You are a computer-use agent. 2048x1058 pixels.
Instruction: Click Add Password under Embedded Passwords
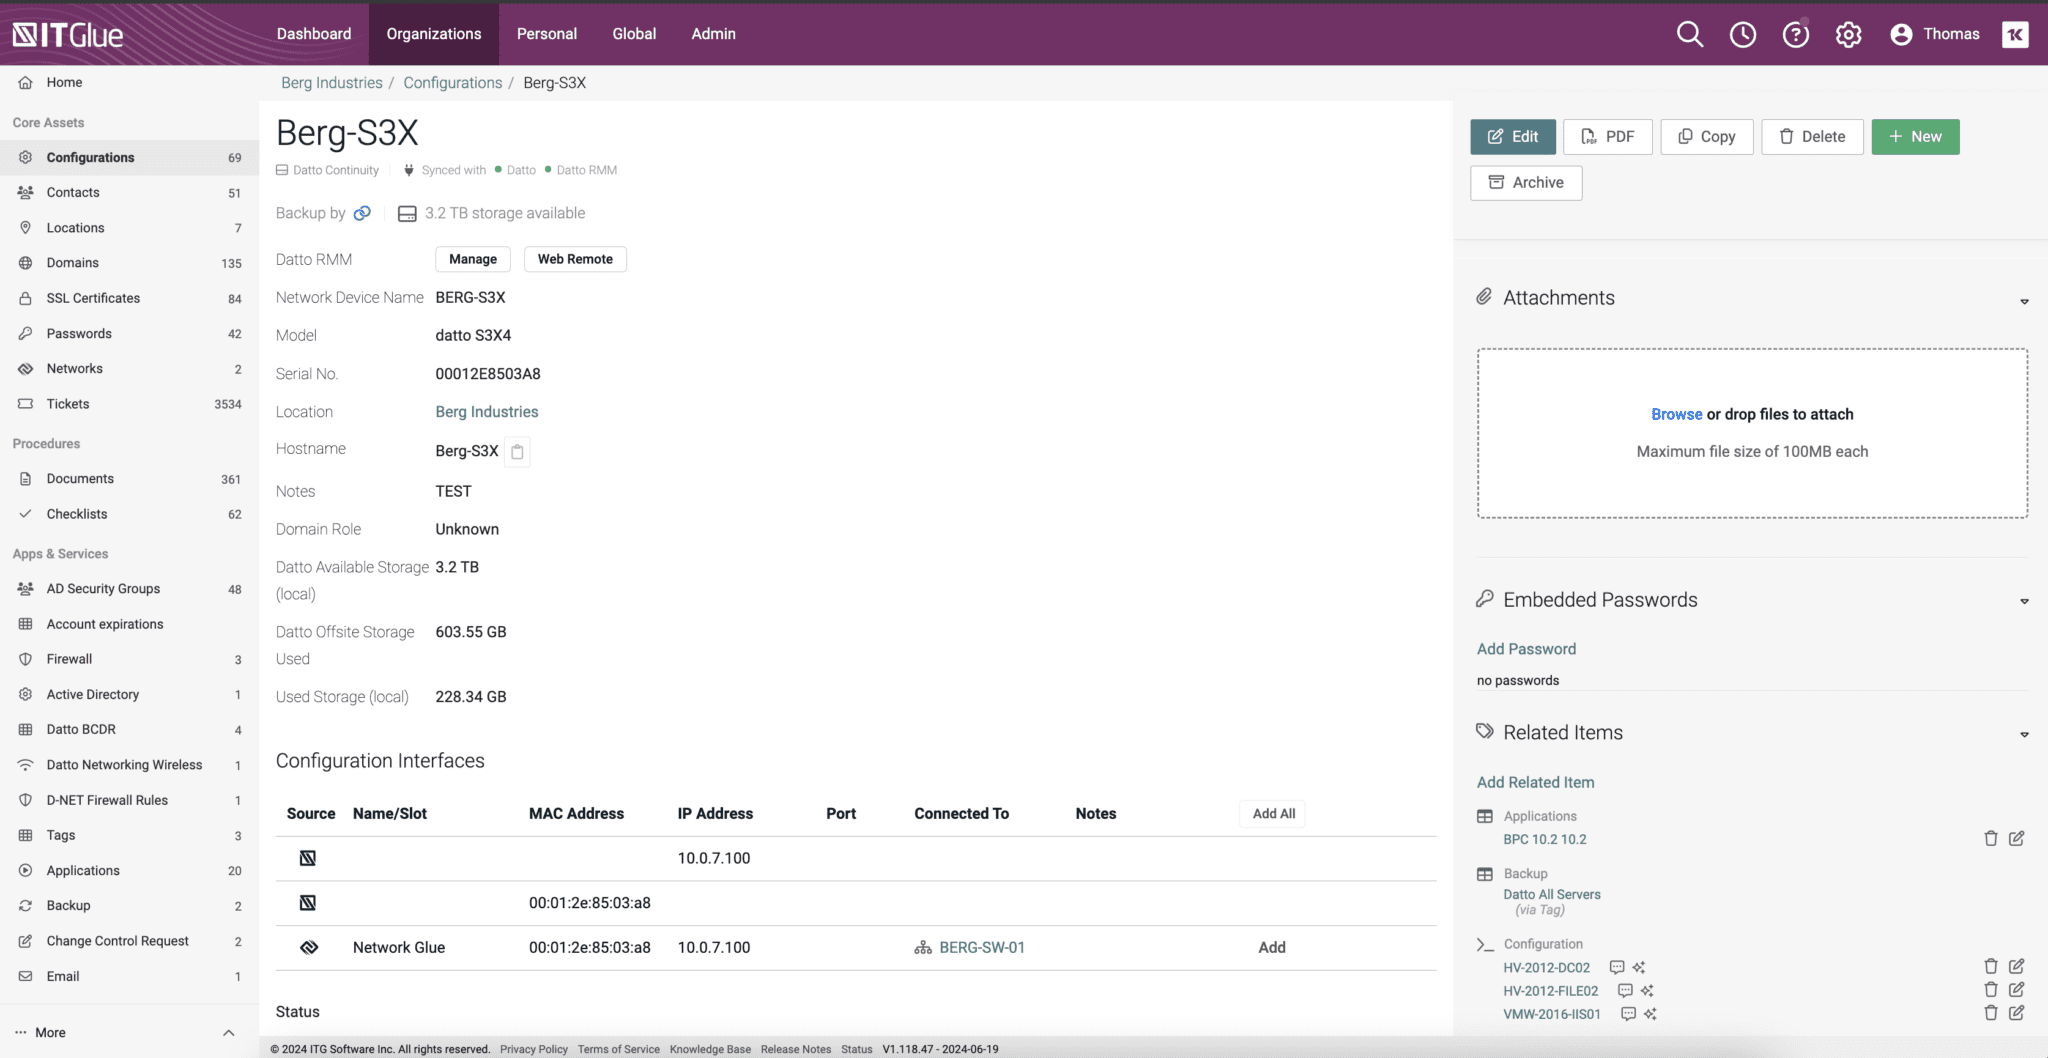tap(1525, 649)
